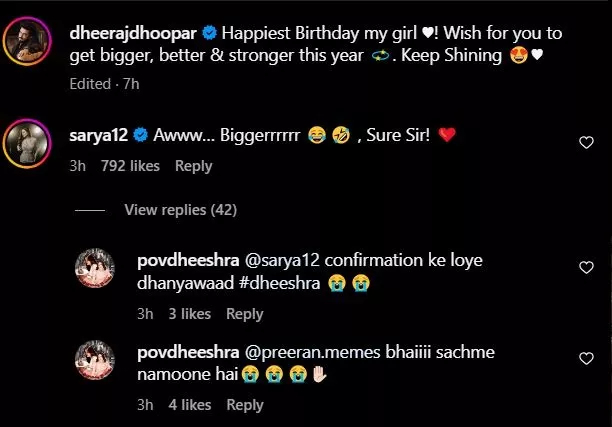View 3 likes on povdheeshra's reply
This screenshot has width=612, height=427.
coord(188,314)
